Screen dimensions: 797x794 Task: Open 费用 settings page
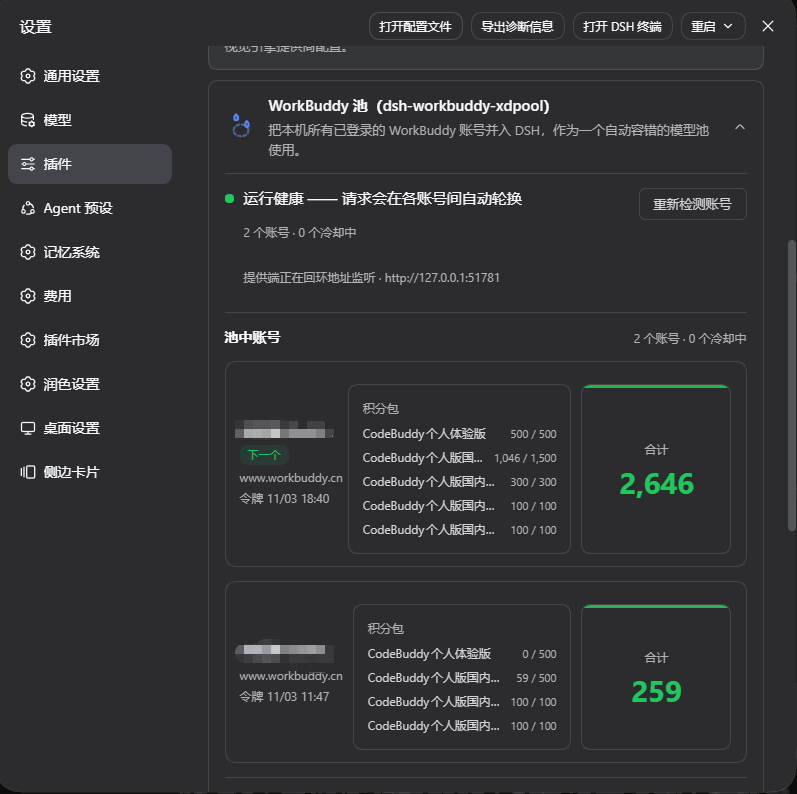coord(90,296)
